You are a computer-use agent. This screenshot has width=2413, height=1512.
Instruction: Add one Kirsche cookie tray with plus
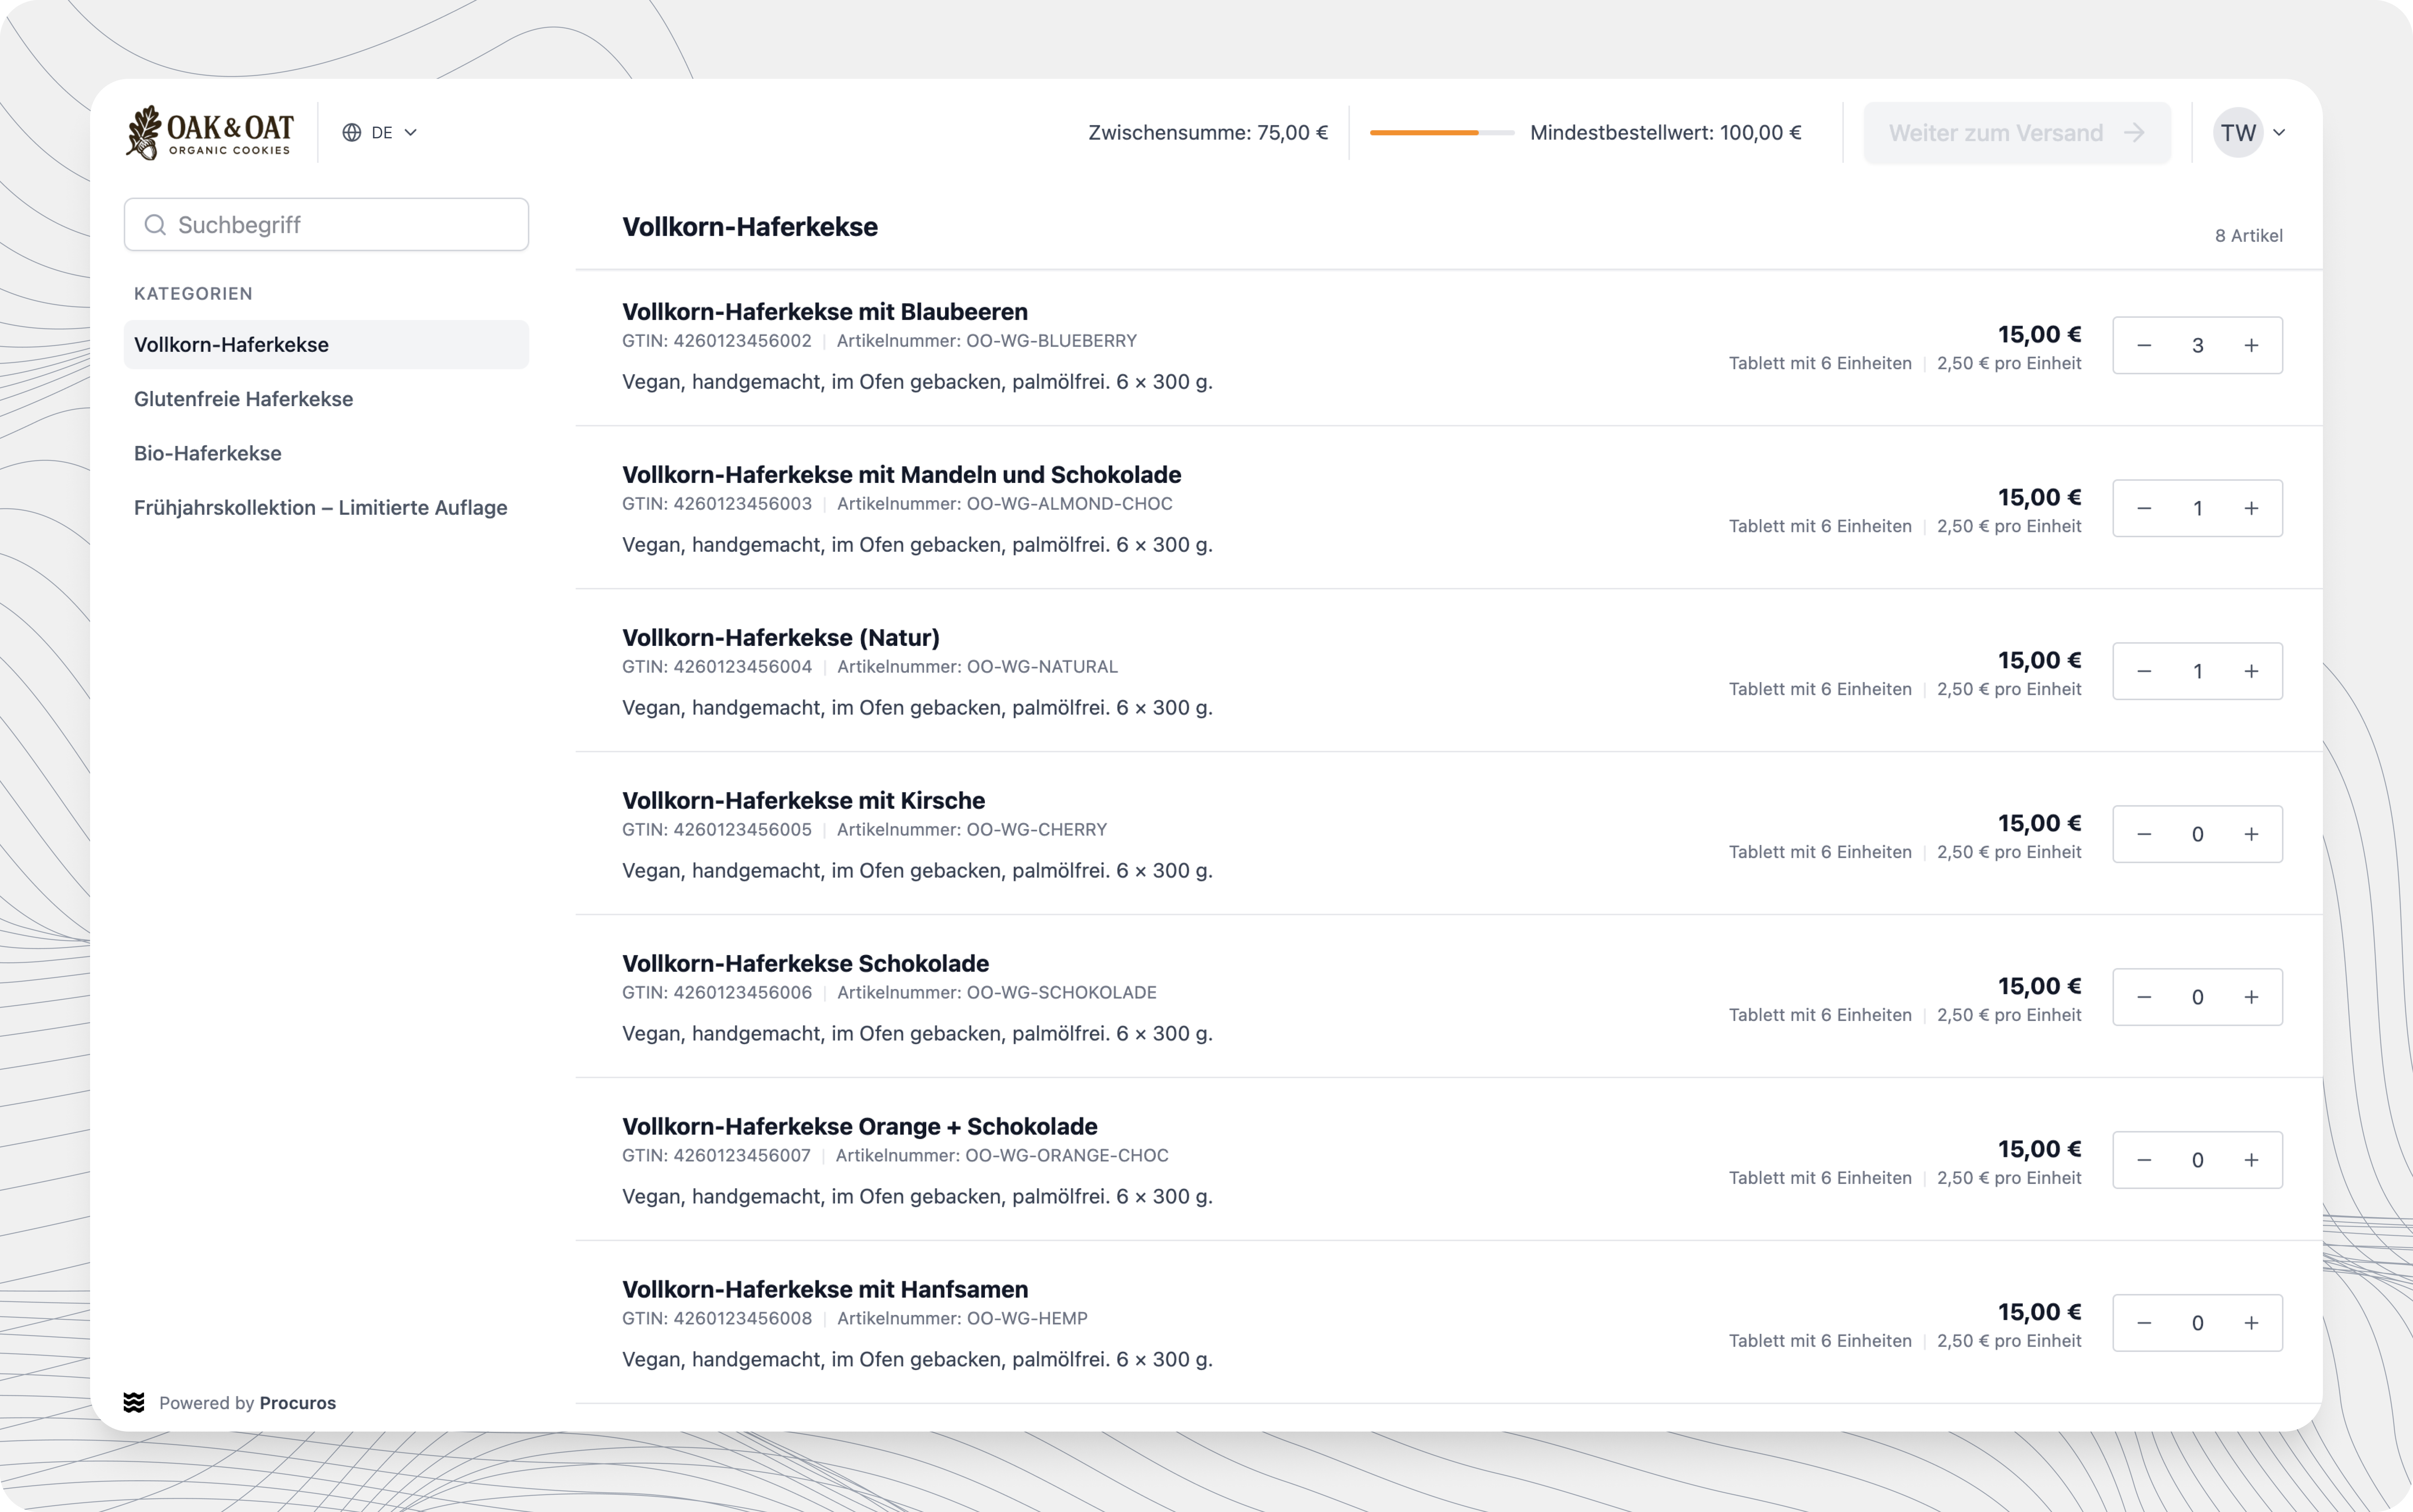(2250, 834)
